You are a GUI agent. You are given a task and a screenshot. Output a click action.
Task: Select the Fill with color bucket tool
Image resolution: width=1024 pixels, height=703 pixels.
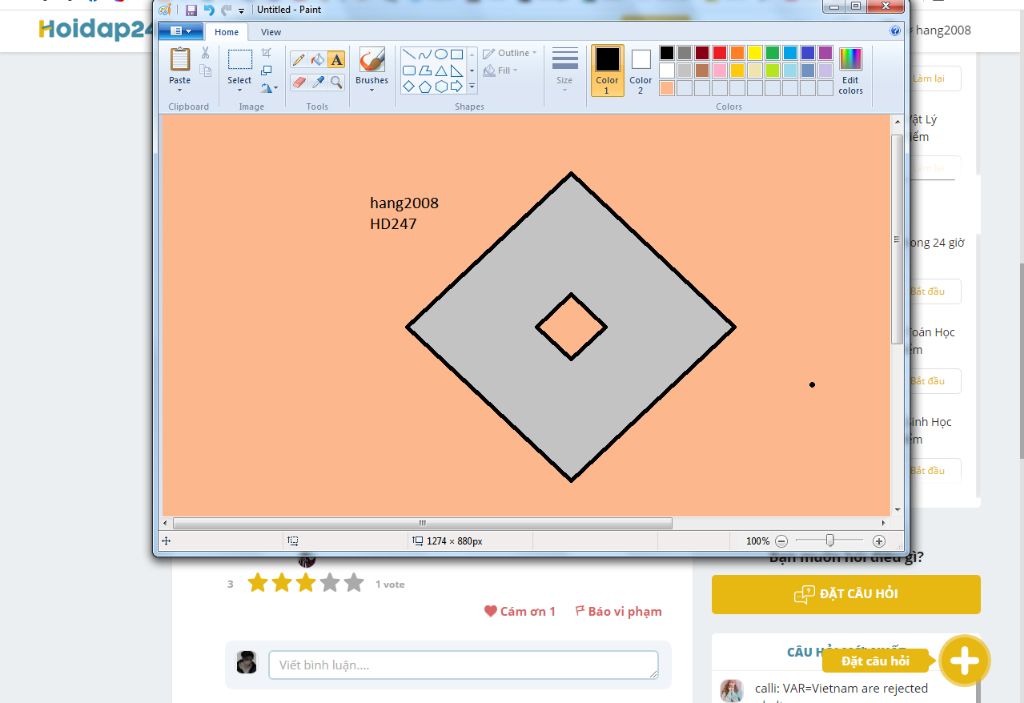coord(317,59)
